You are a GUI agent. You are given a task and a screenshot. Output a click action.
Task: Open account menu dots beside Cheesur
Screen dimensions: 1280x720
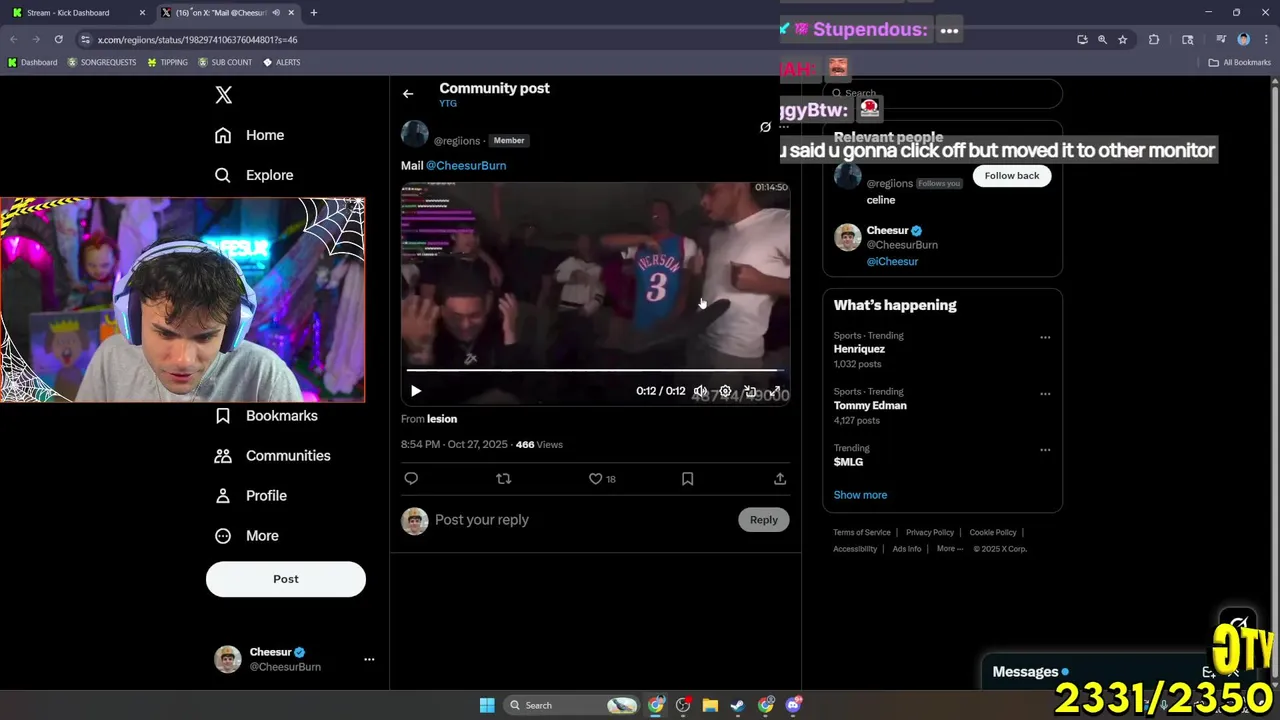pos(369,659)
